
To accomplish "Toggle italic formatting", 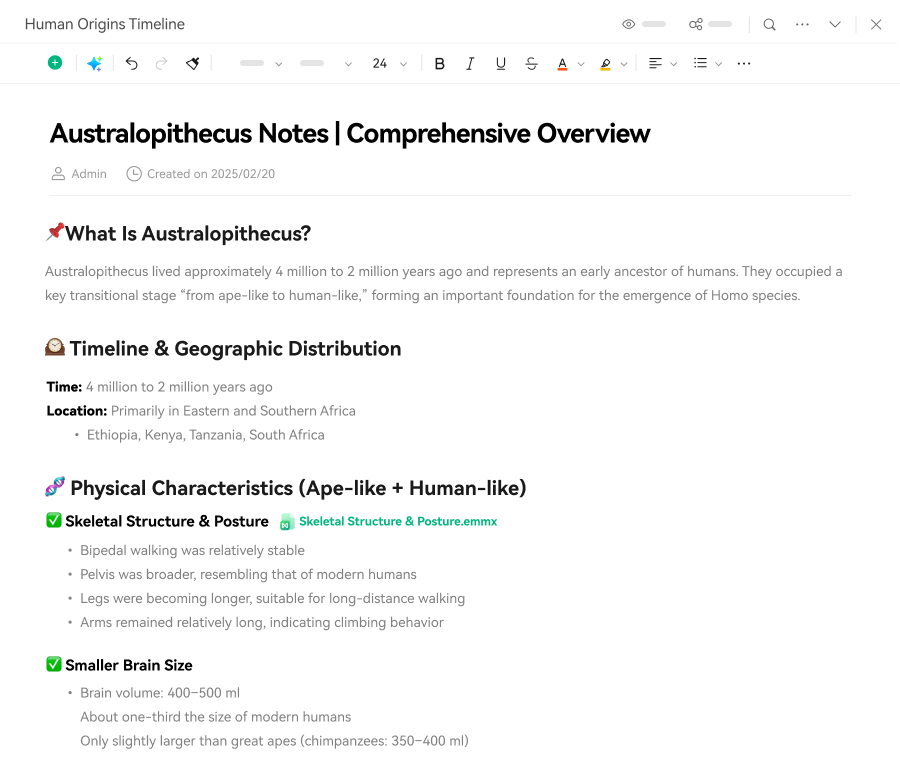I will [x=470, y=64].
